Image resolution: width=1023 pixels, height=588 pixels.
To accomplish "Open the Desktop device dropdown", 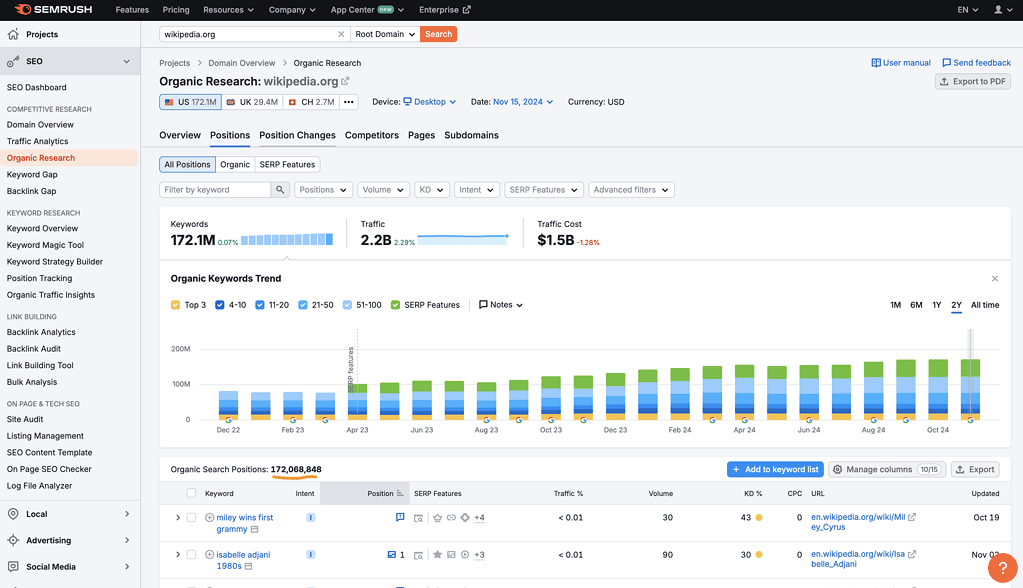I will [429, 102].
